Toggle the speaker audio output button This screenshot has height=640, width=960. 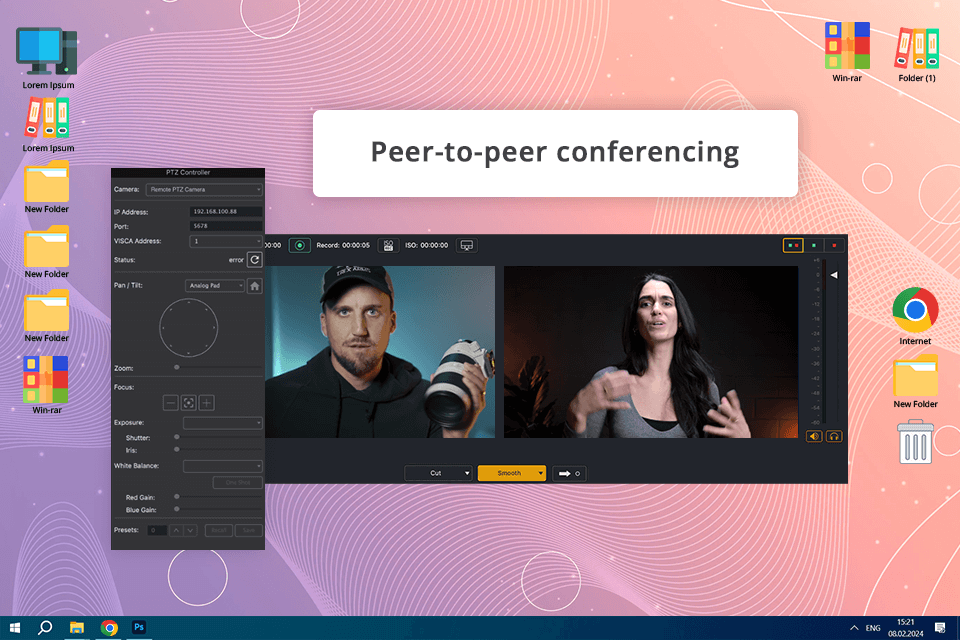[814, 436]
